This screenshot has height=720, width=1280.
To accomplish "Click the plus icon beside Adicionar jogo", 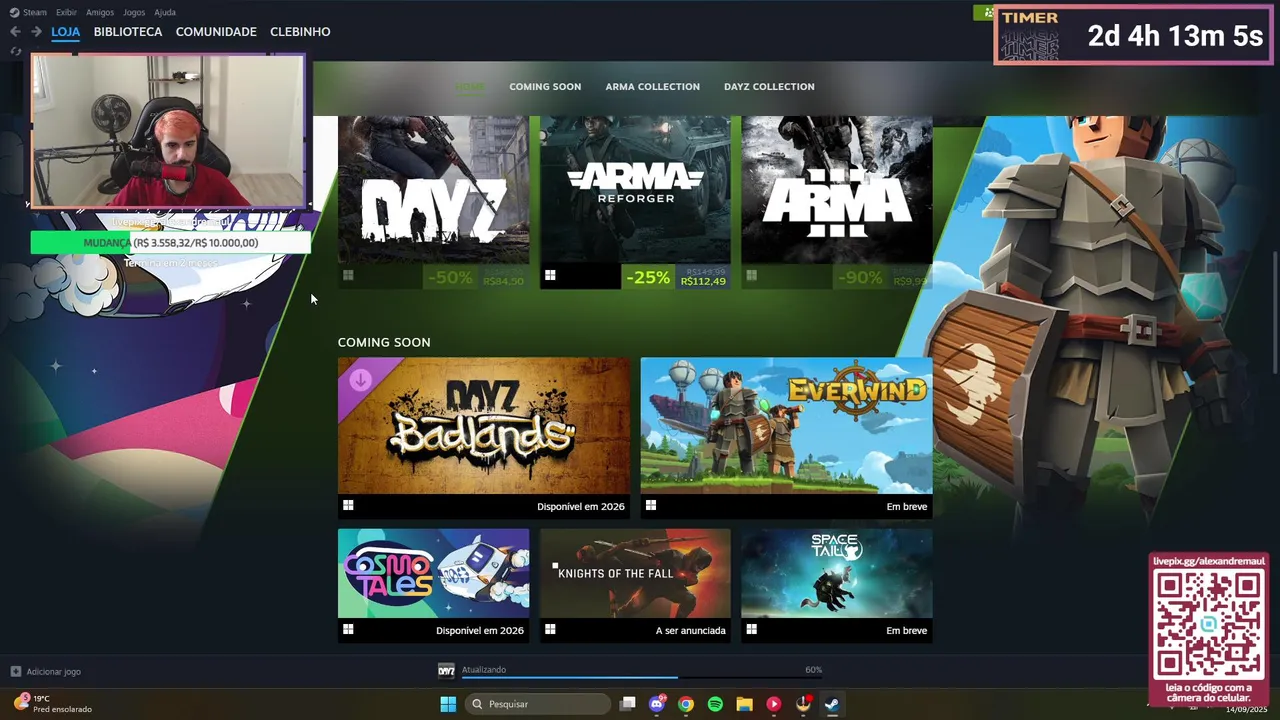I will [15, 672].
